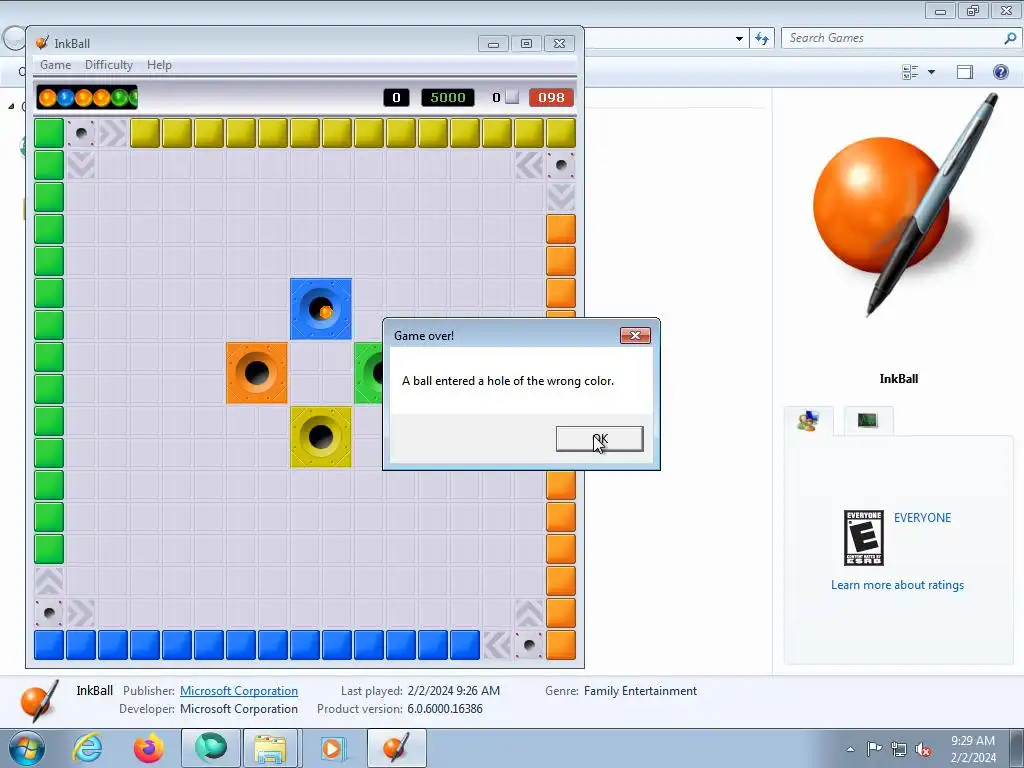Collapse the tree arrow behind InkBall window

[11, 106]
